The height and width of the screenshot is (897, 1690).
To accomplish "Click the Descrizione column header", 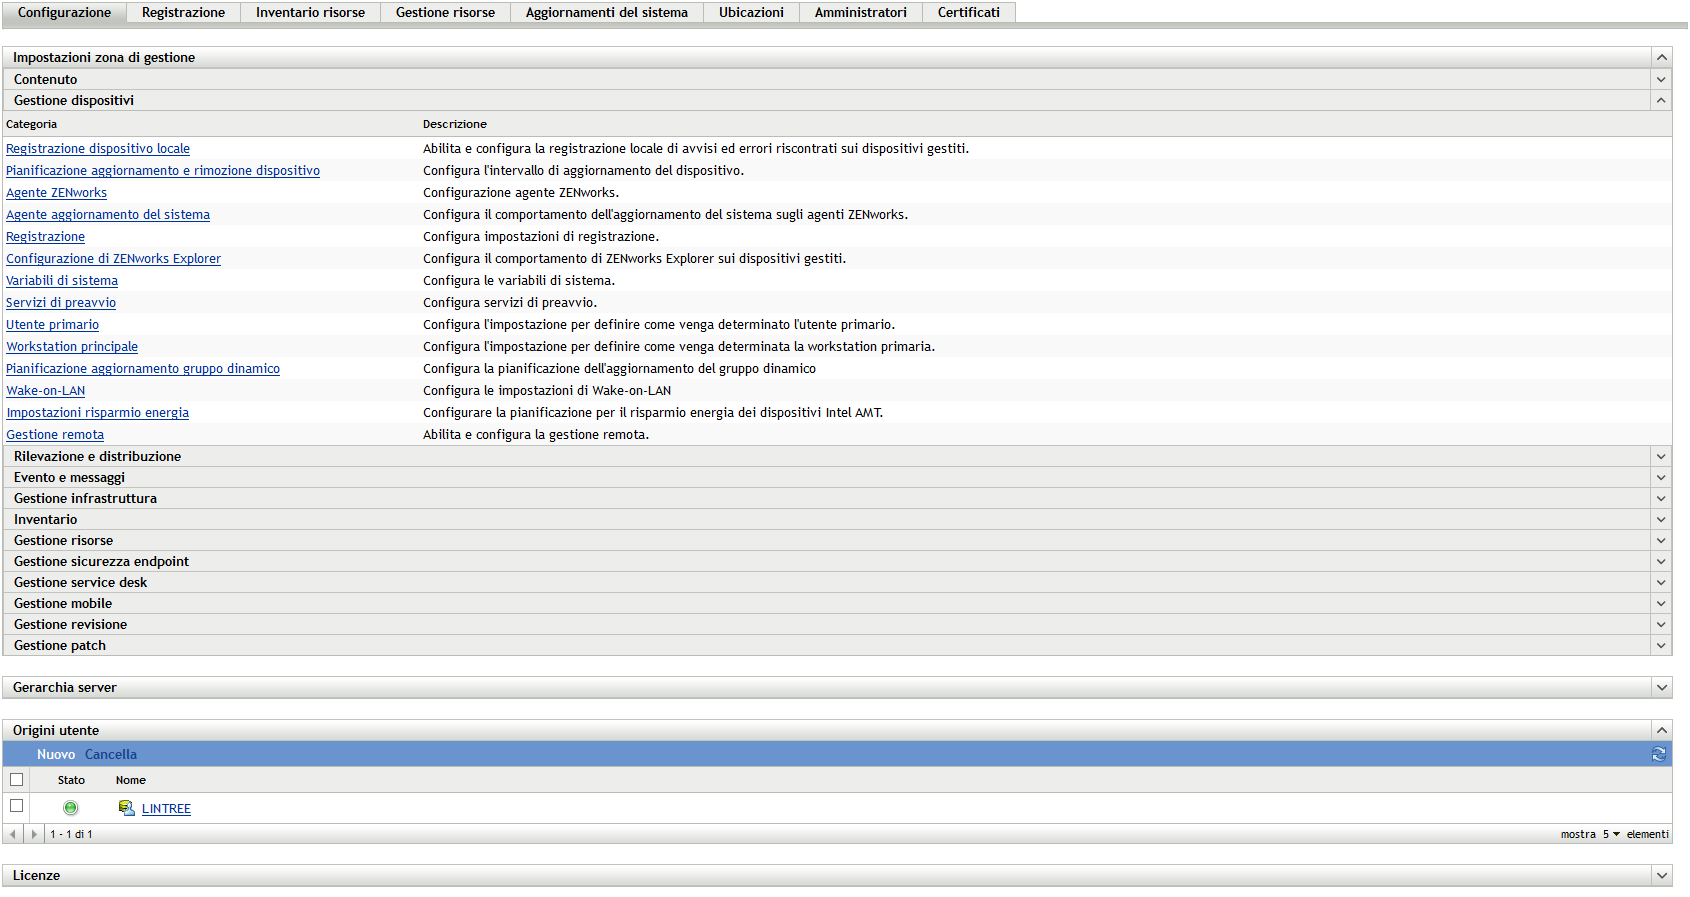I will click(455, 124).
